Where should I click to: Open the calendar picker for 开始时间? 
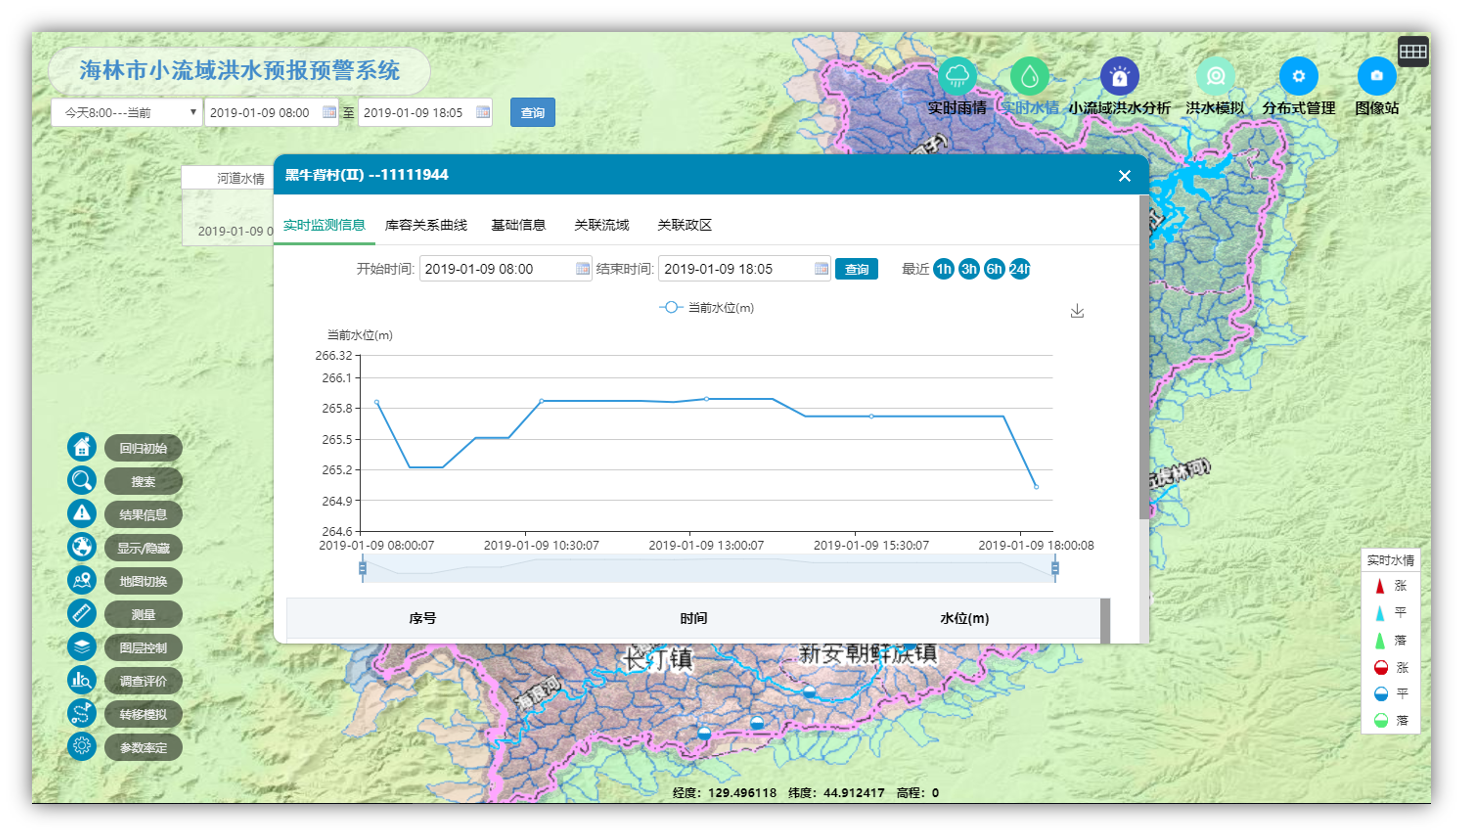582,269
